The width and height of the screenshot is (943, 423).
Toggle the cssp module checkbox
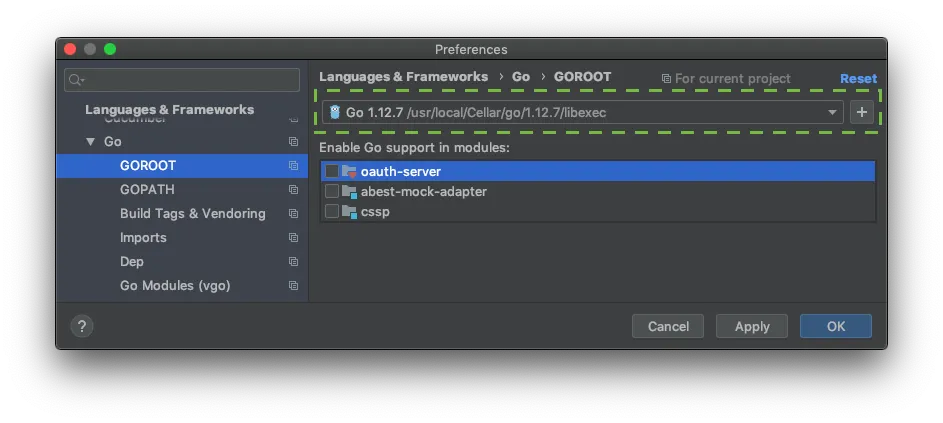pos(332,212)
